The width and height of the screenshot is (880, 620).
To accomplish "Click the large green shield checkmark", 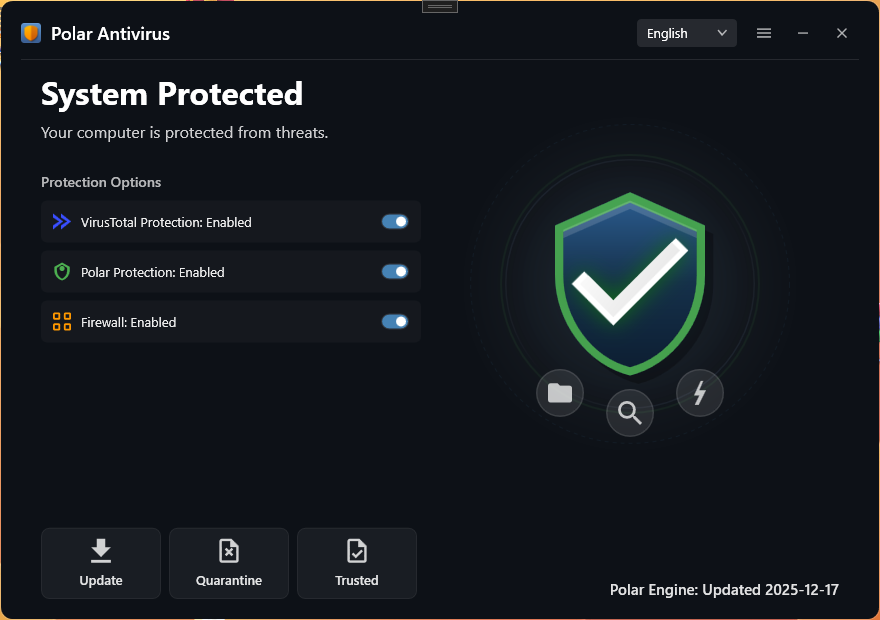I will (630, 282).
